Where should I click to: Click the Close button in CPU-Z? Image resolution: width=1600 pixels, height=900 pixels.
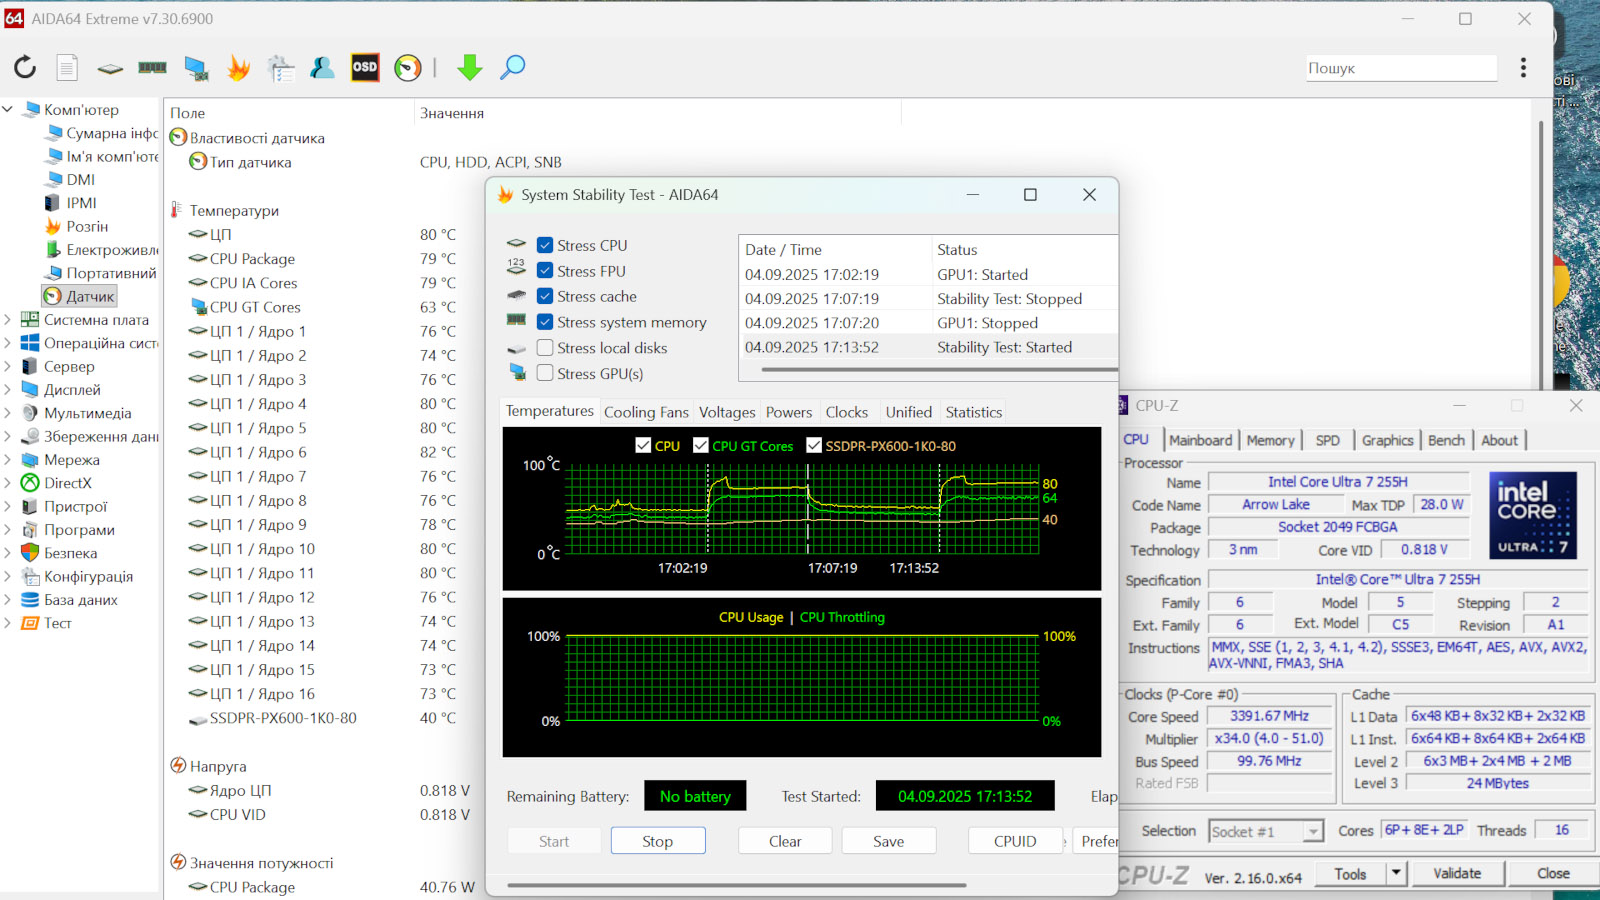(x=1553, y=873)
